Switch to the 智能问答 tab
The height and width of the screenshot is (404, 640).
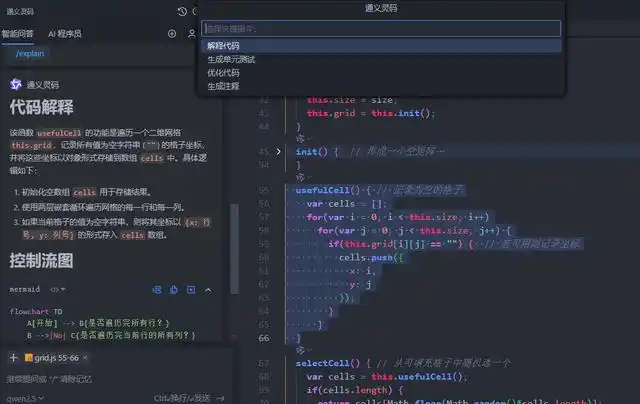coord(17,34)
